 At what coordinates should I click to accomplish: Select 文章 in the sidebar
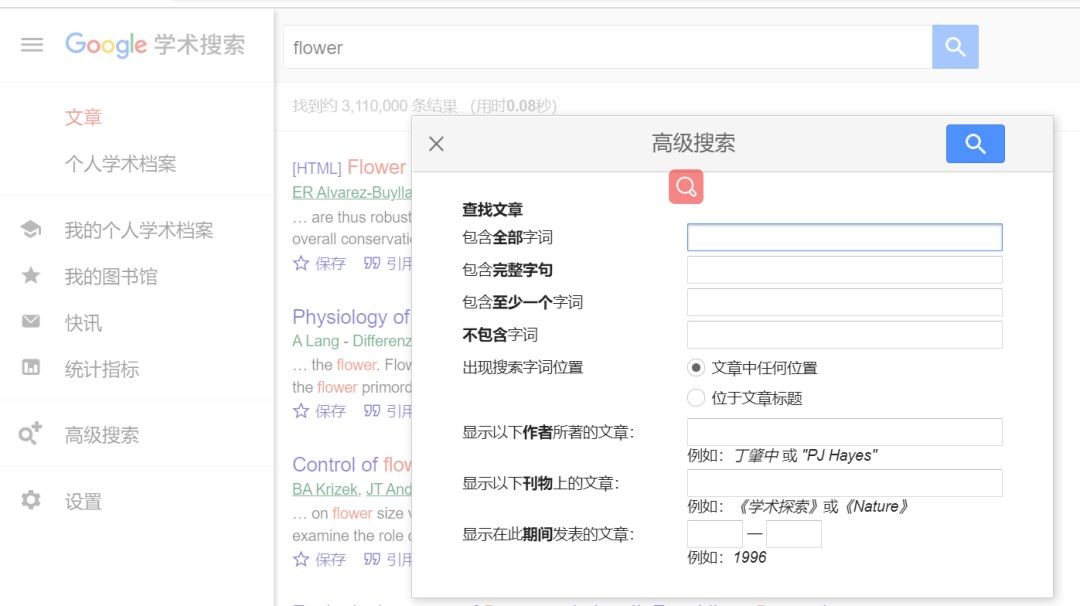point(83,117)
